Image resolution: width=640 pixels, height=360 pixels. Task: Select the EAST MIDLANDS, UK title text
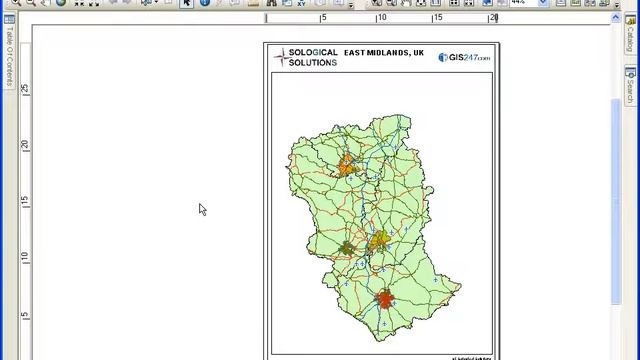(x=384, y=53)
